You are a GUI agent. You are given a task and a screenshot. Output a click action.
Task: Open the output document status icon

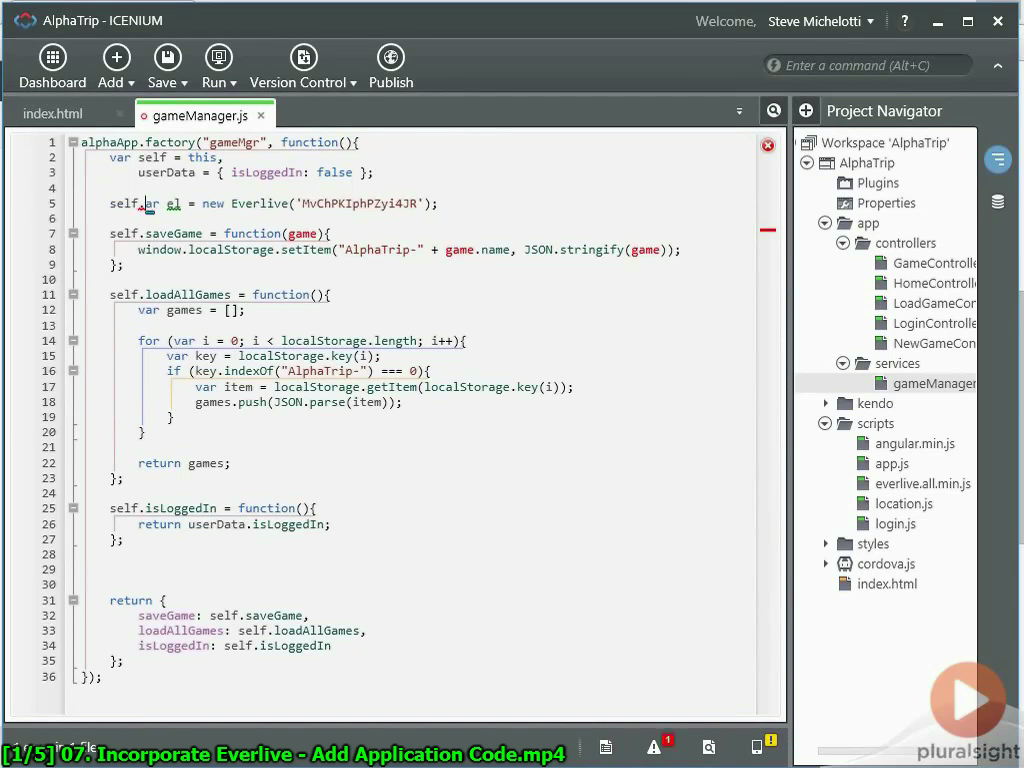[606, 746]
